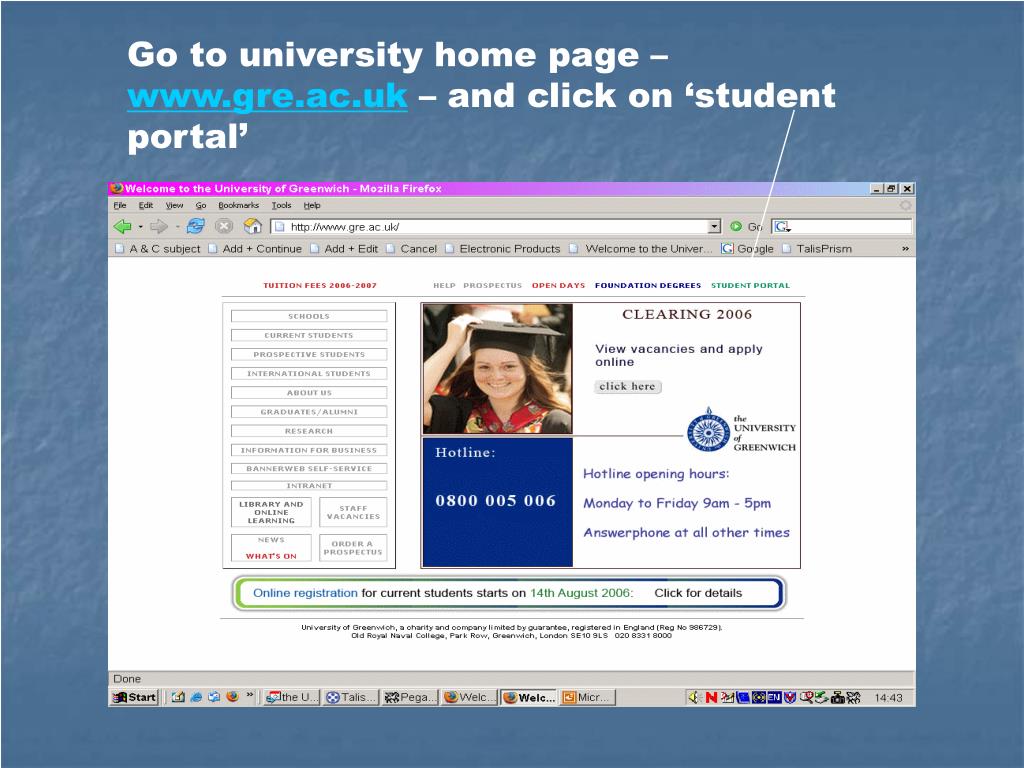Open the Google bookmark on bookmarks toolbar

[x=747, y=249]
